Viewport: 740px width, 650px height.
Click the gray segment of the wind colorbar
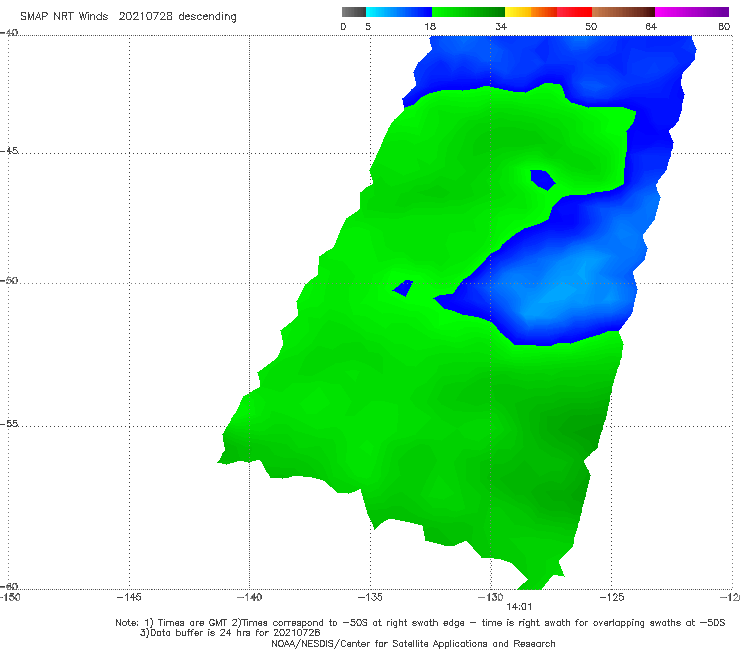pos(354,12)
